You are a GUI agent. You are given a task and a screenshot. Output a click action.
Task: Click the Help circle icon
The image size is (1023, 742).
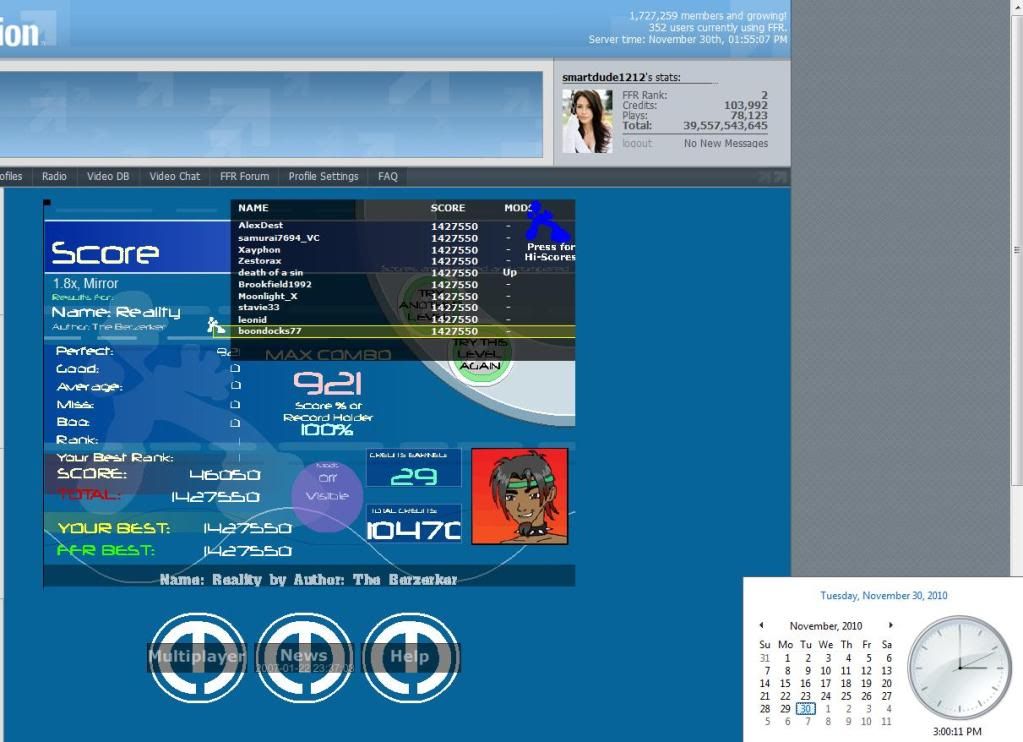[x=409, y=657]
